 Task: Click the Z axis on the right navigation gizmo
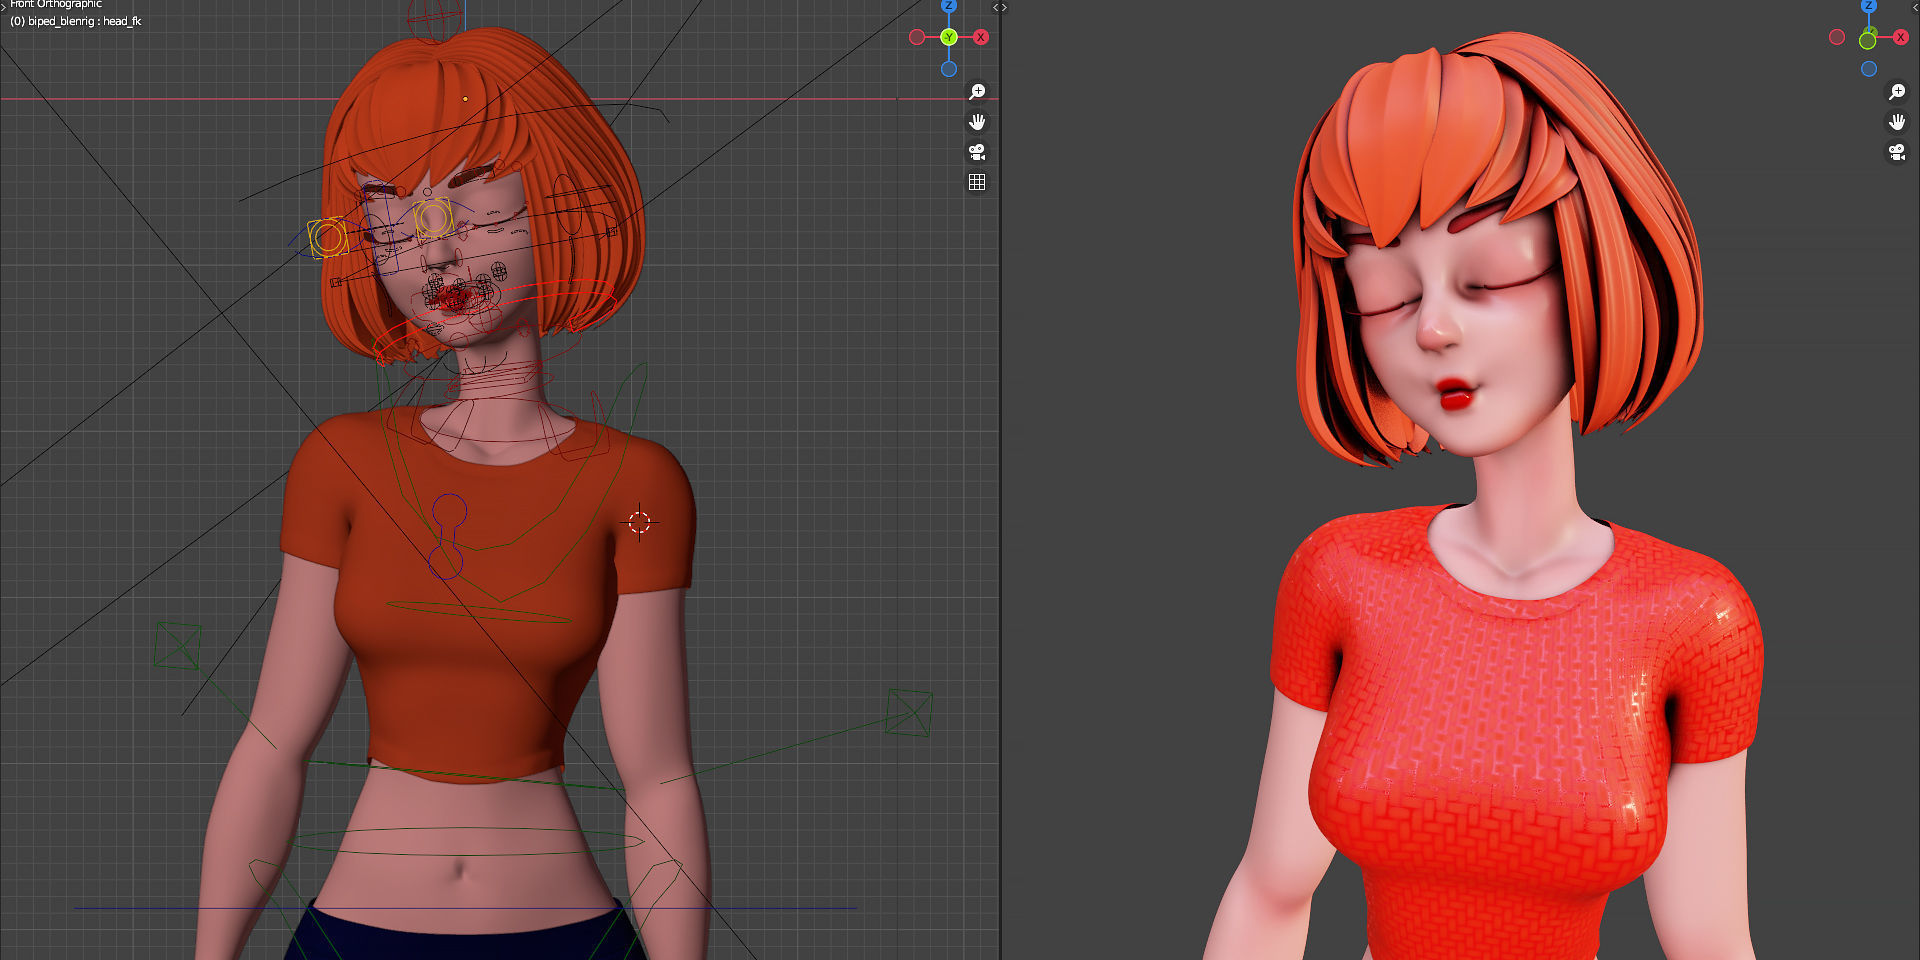[x=1868, y=7]
